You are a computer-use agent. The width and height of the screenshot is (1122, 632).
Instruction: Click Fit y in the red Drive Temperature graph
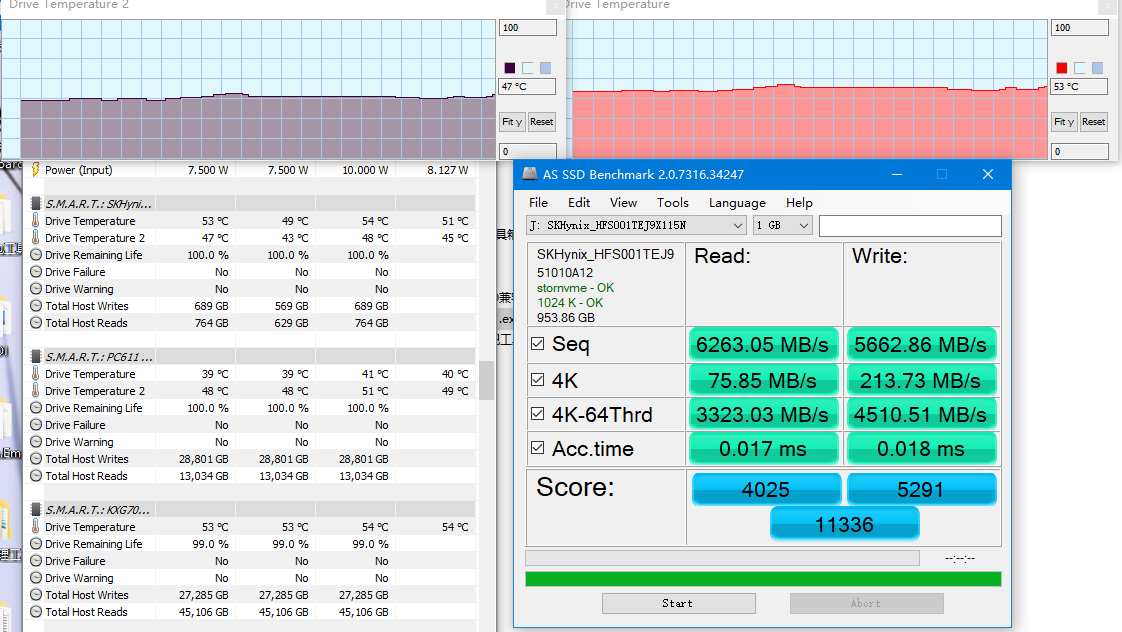point(1063,122)
